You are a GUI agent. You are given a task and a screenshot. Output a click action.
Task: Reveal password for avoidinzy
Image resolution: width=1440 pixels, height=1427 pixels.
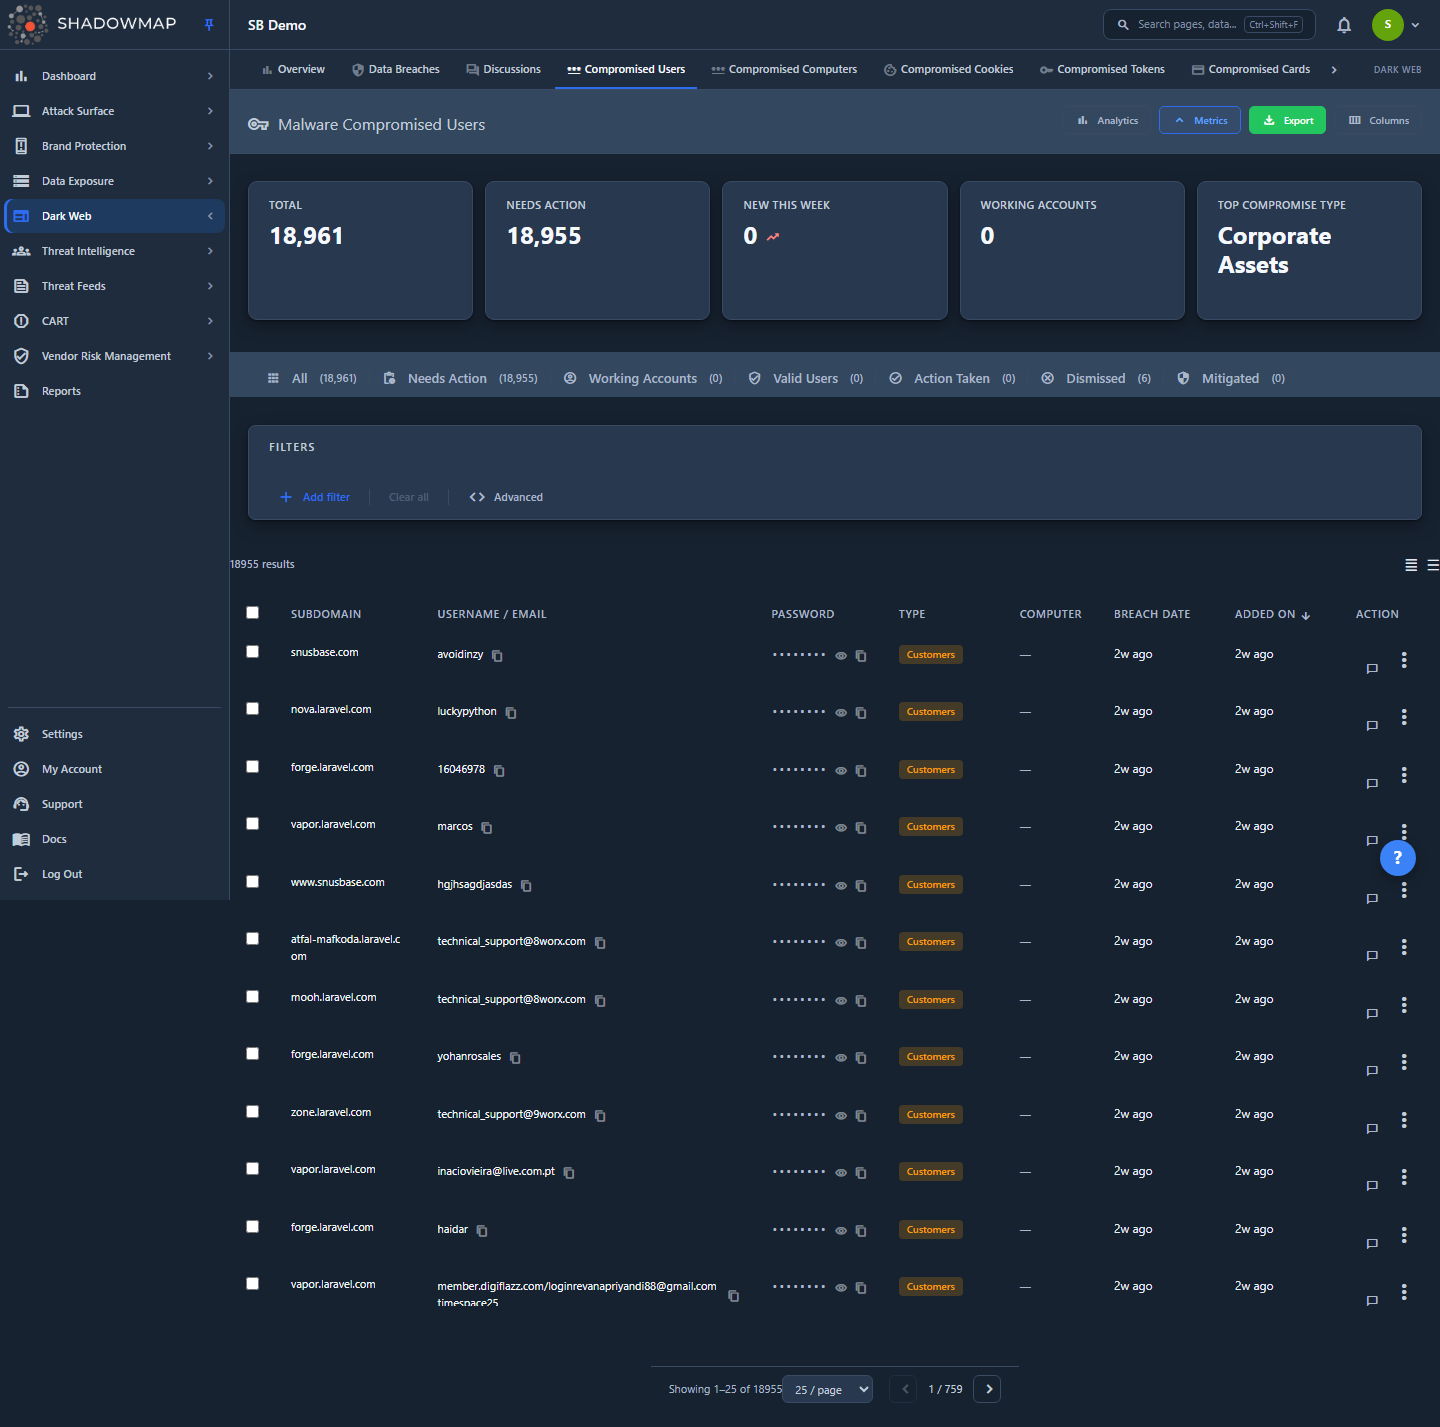(x=841, y=656)
